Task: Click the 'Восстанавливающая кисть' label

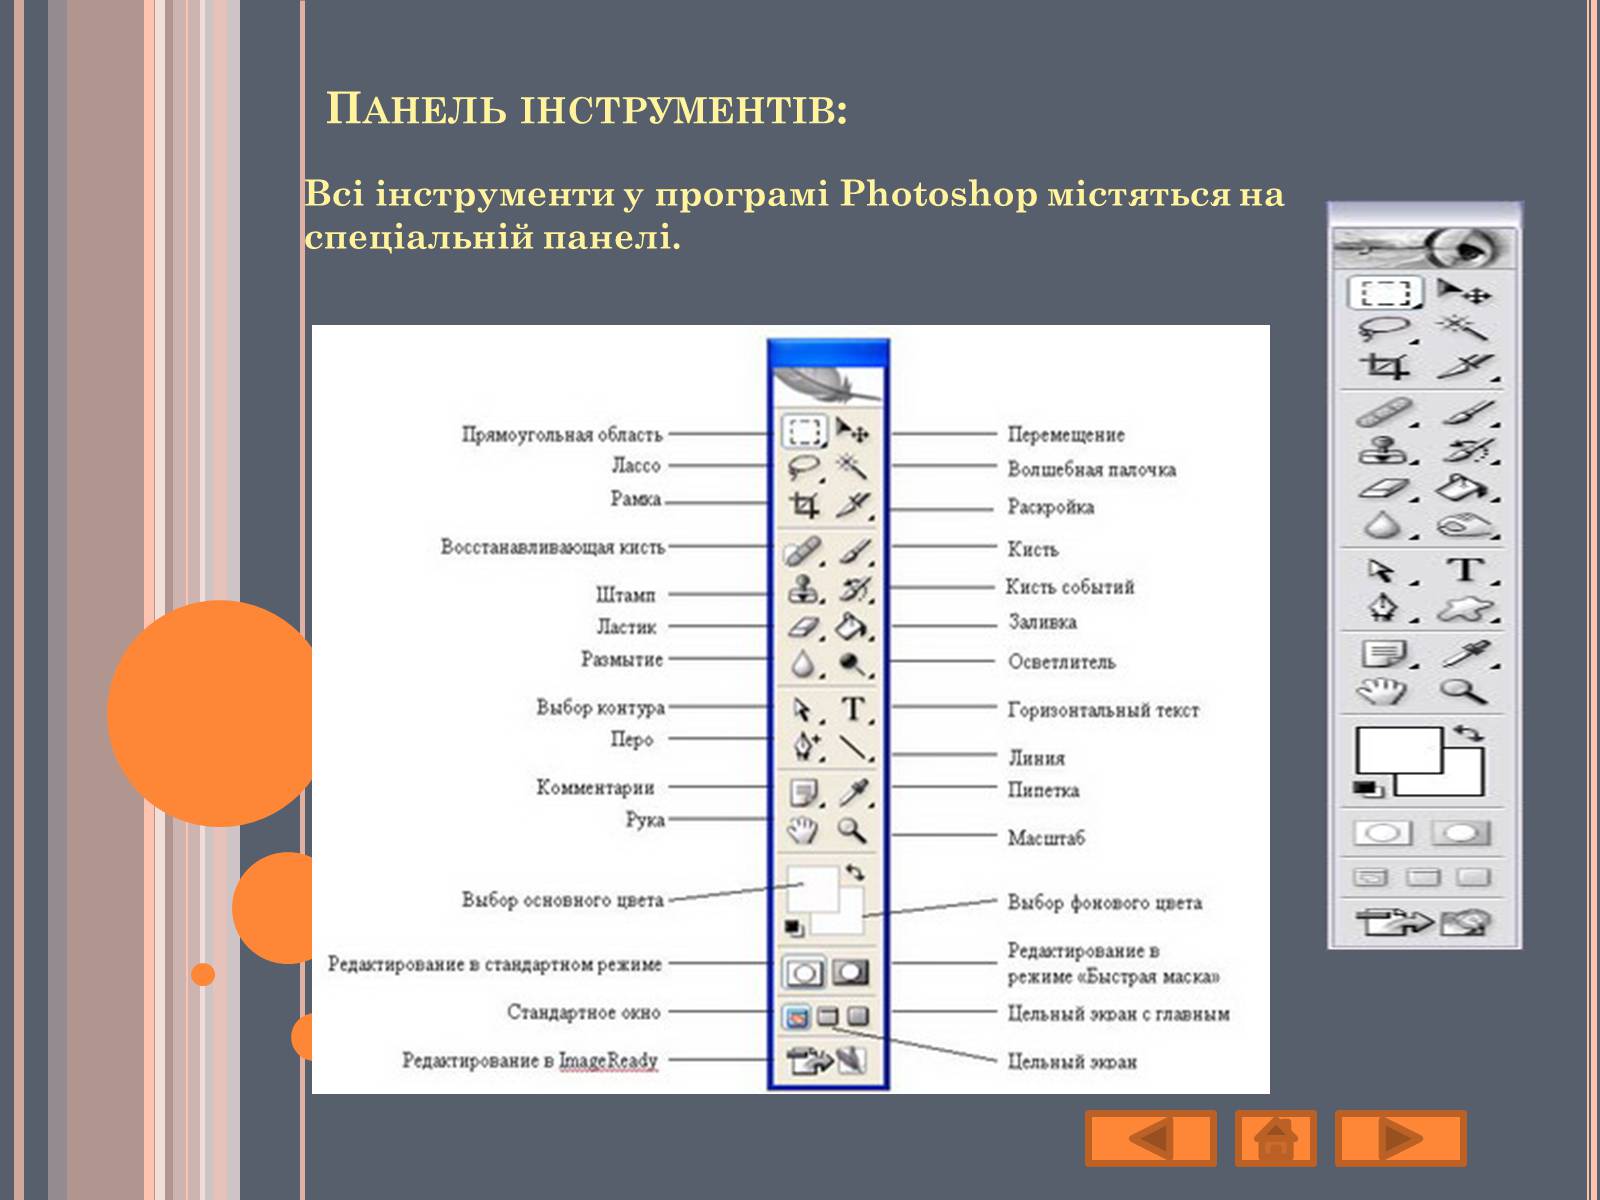Action: [x=552, y=547]
